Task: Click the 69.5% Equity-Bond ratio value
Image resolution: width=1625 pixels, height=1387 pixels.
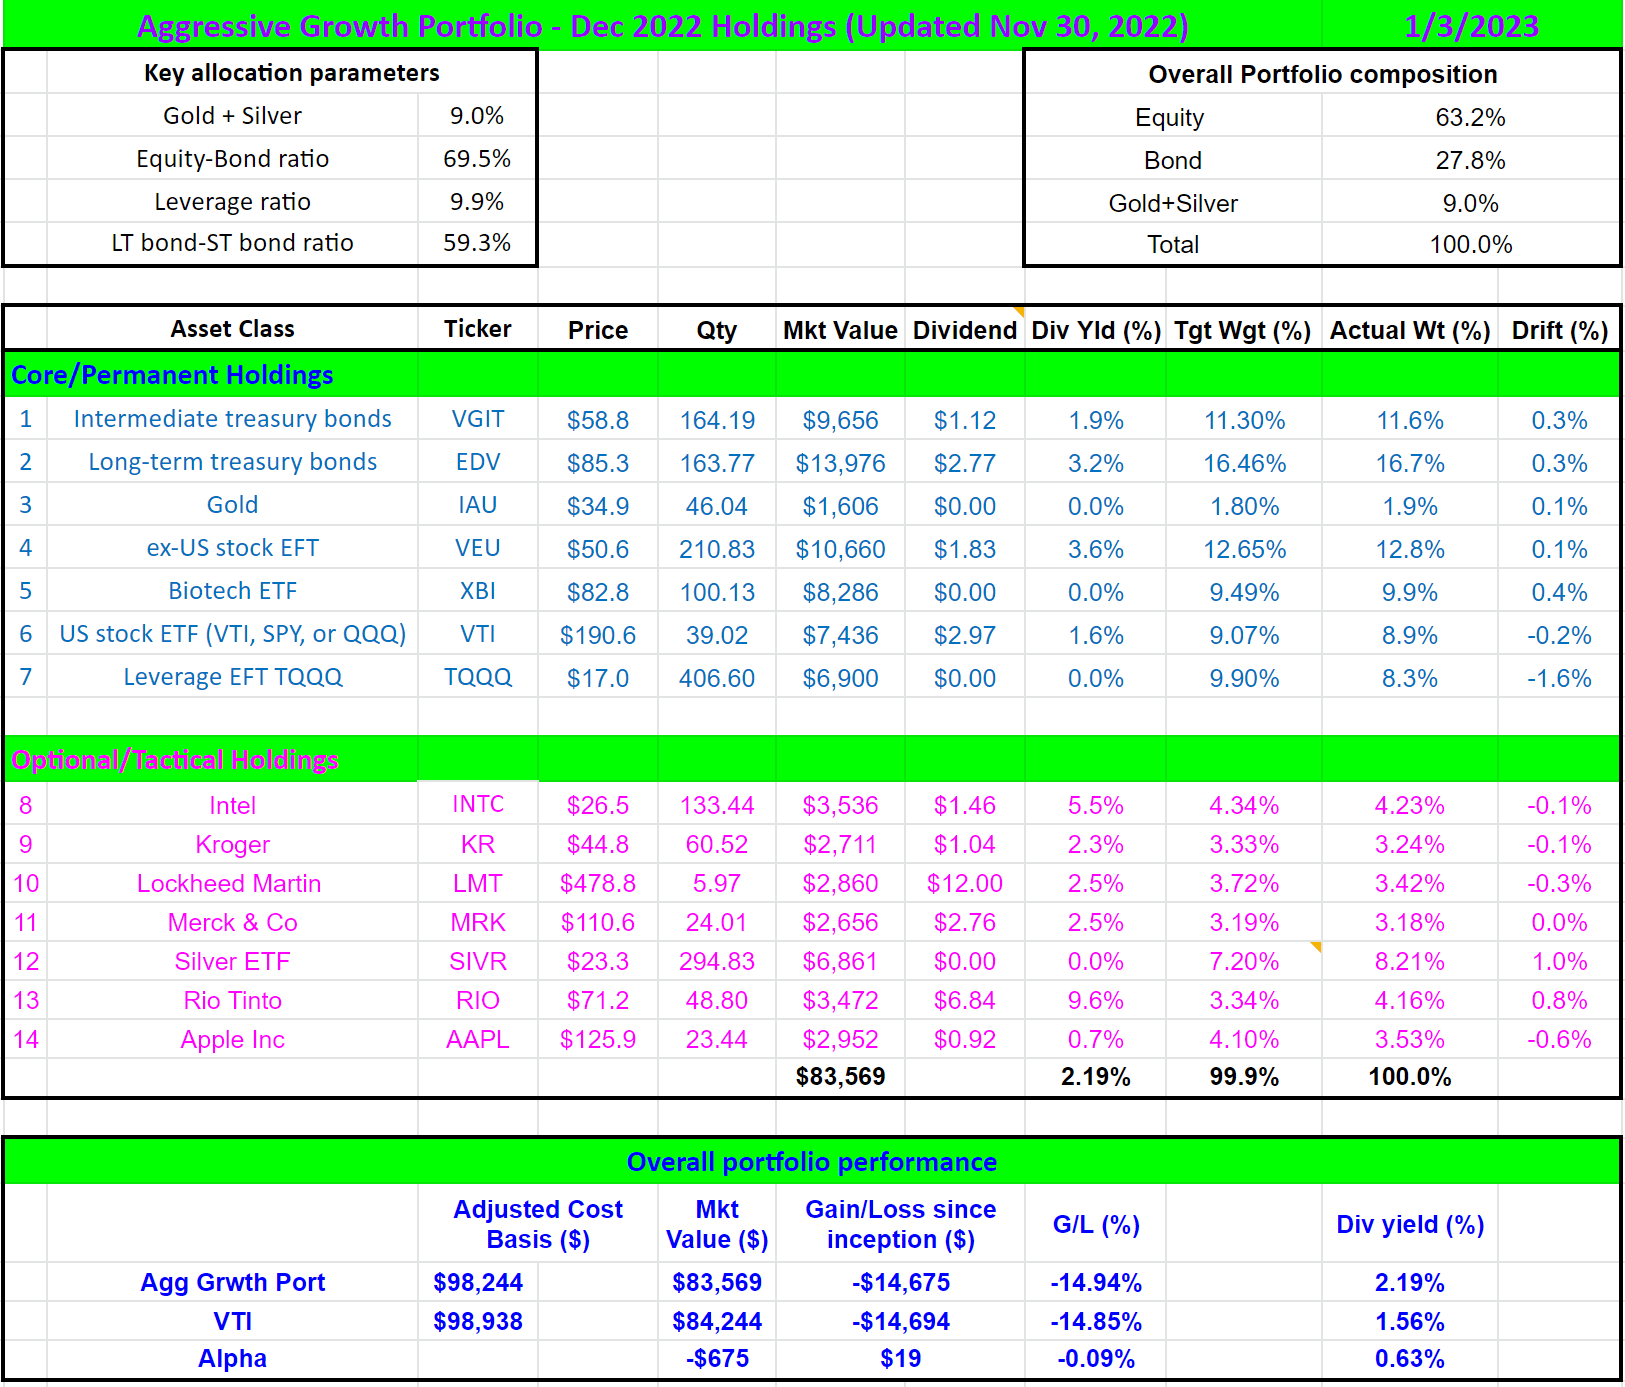Action: point(477,159)
